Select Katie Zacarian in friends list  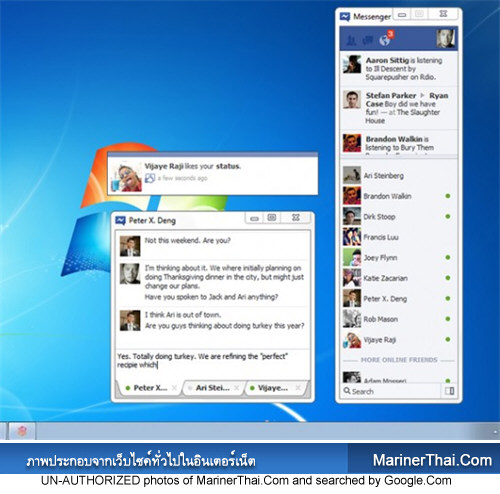pyautogui.click(x=399, y=278)
